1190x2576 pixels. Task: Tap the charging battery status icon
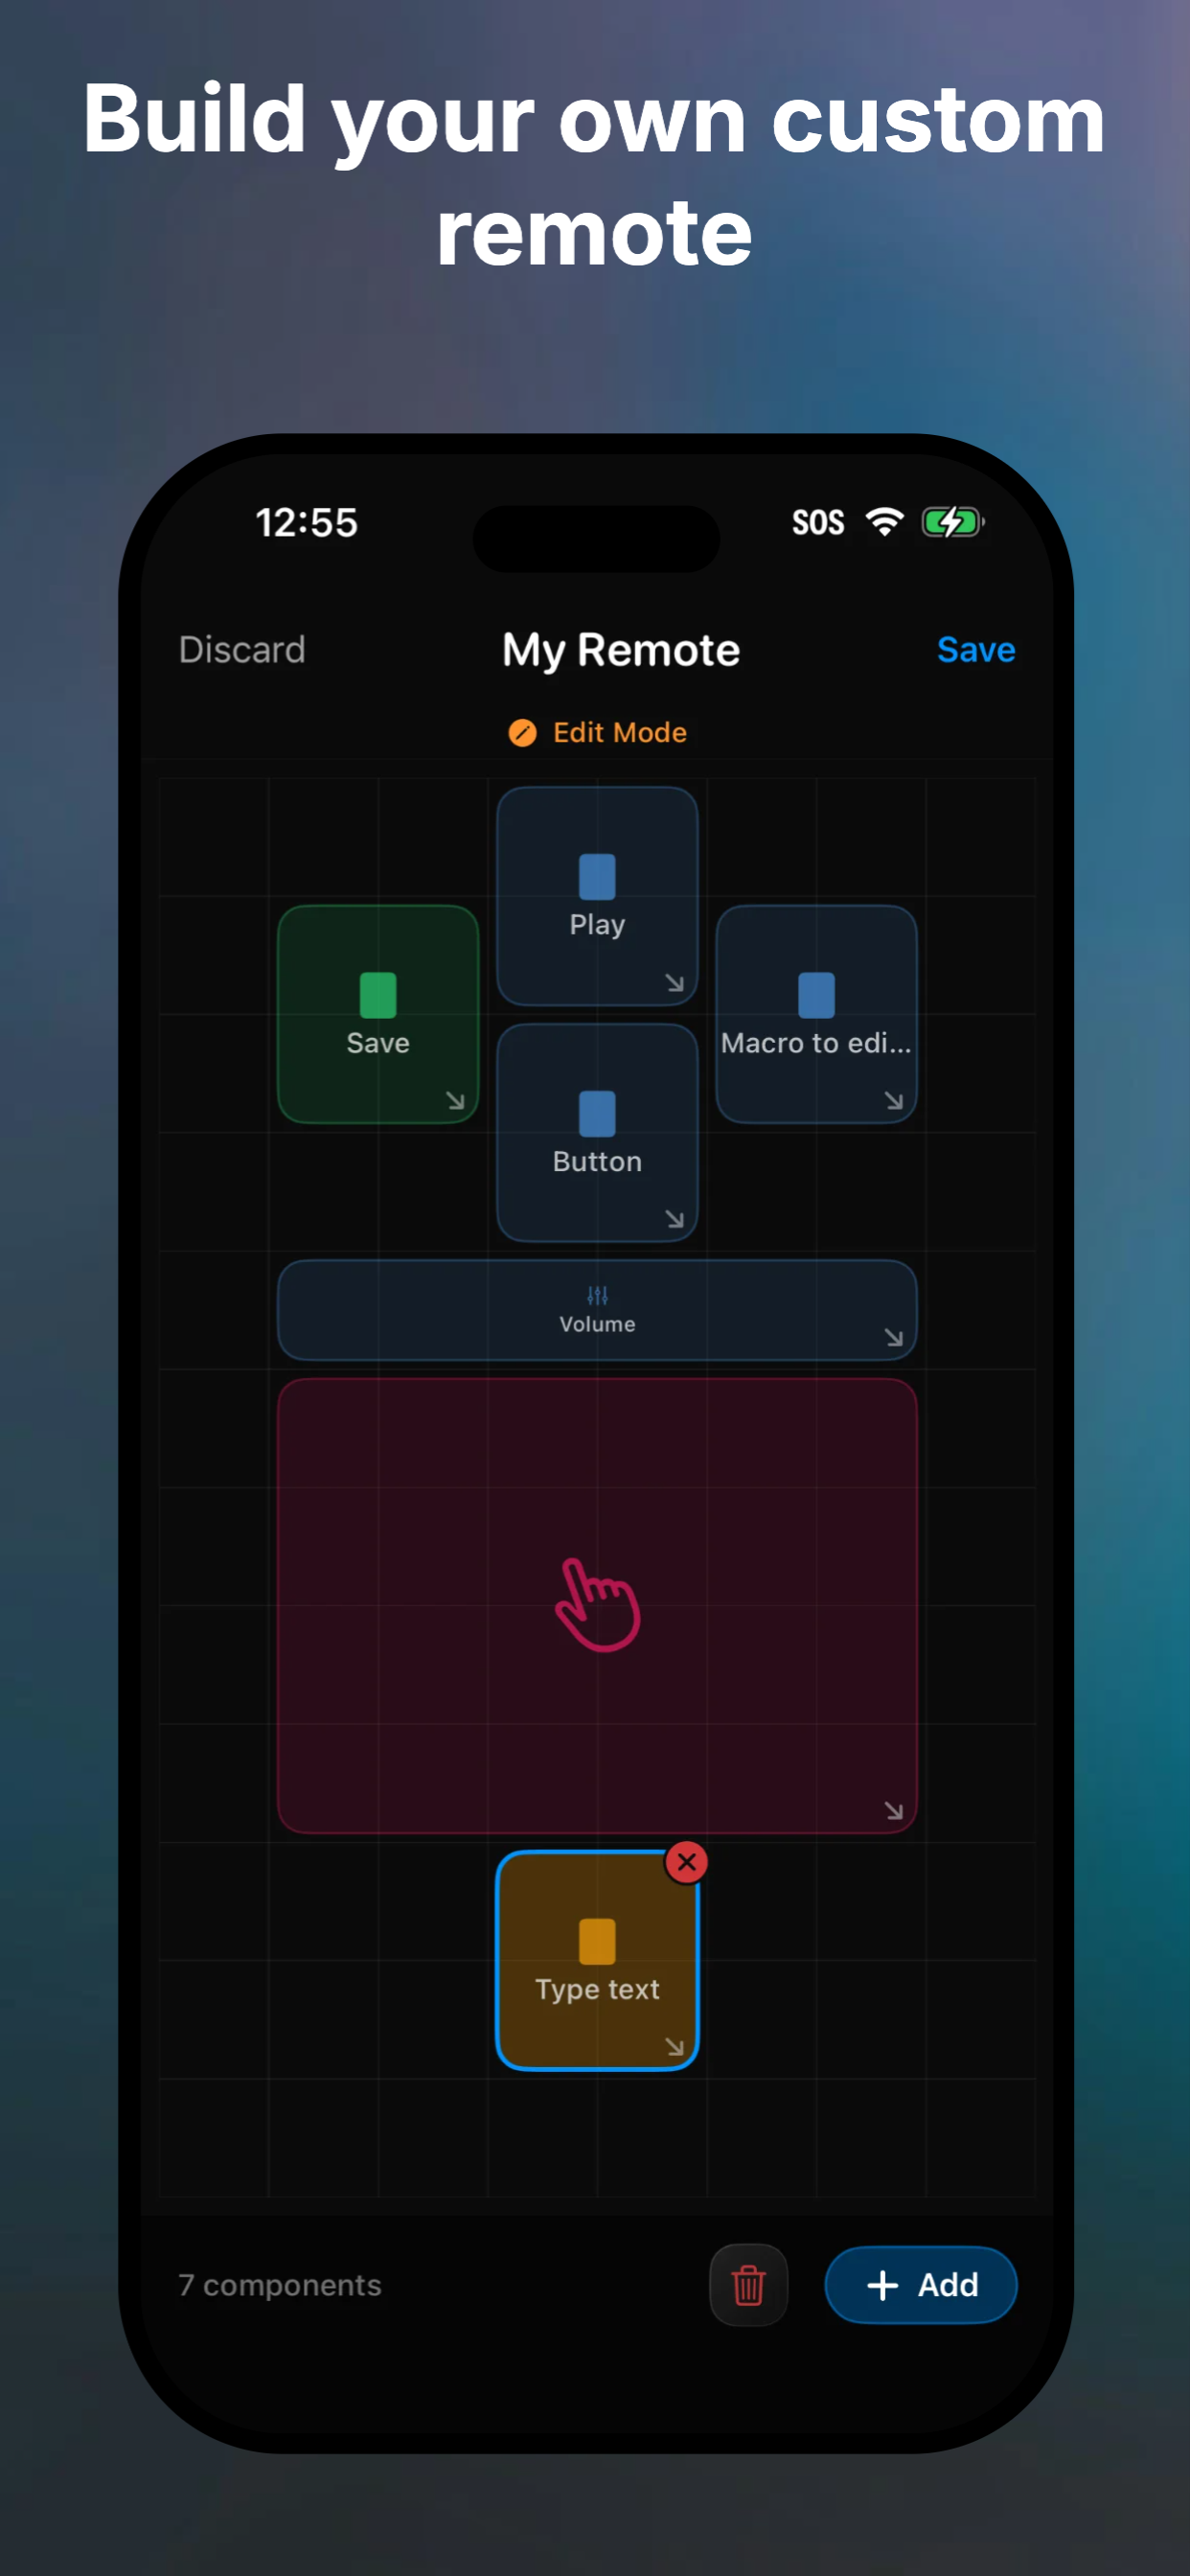(953, 522)
